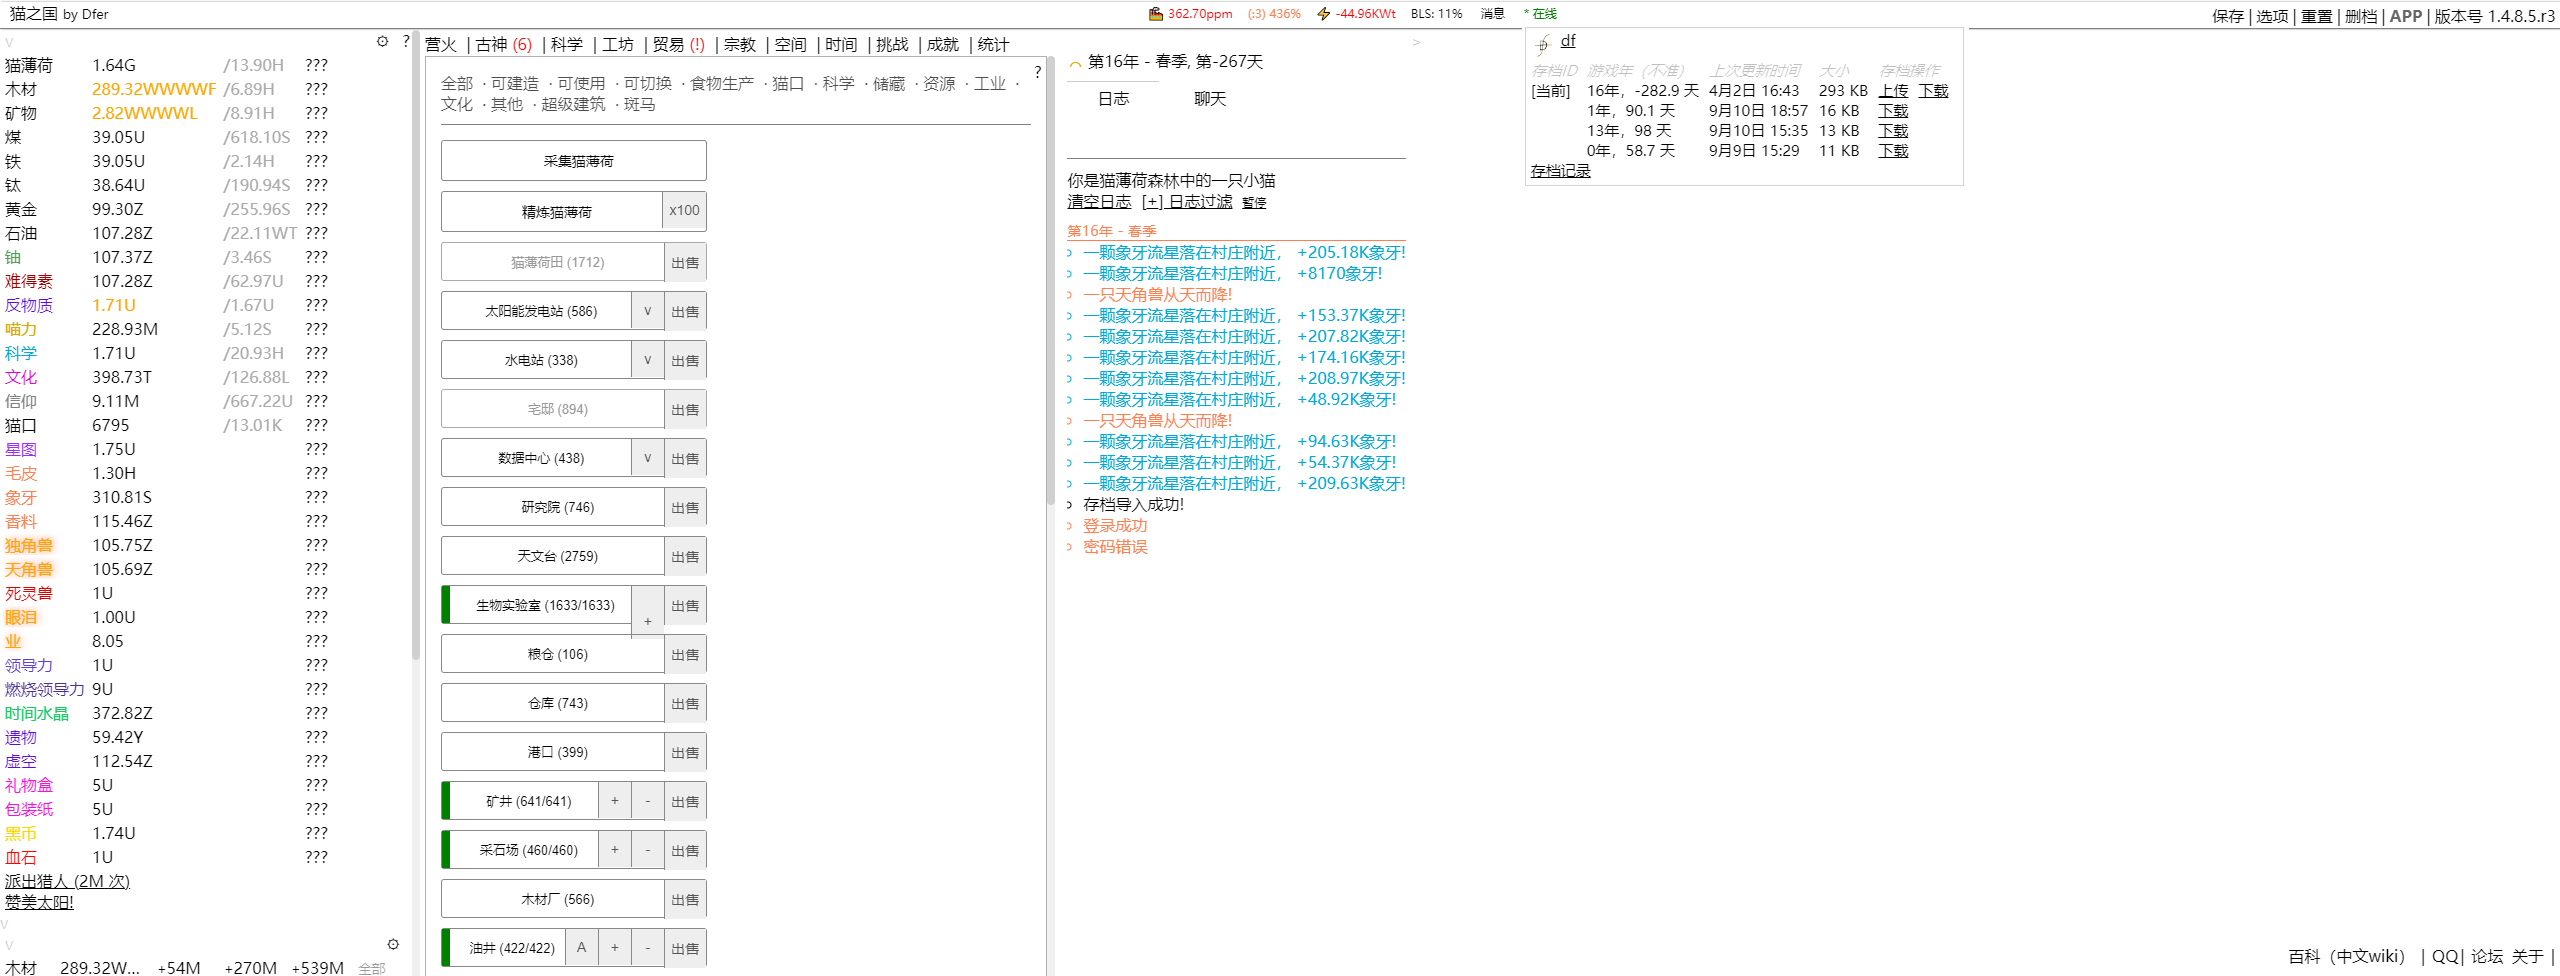Click the 派出猎人 send hunters link

(x=67, y=881)
